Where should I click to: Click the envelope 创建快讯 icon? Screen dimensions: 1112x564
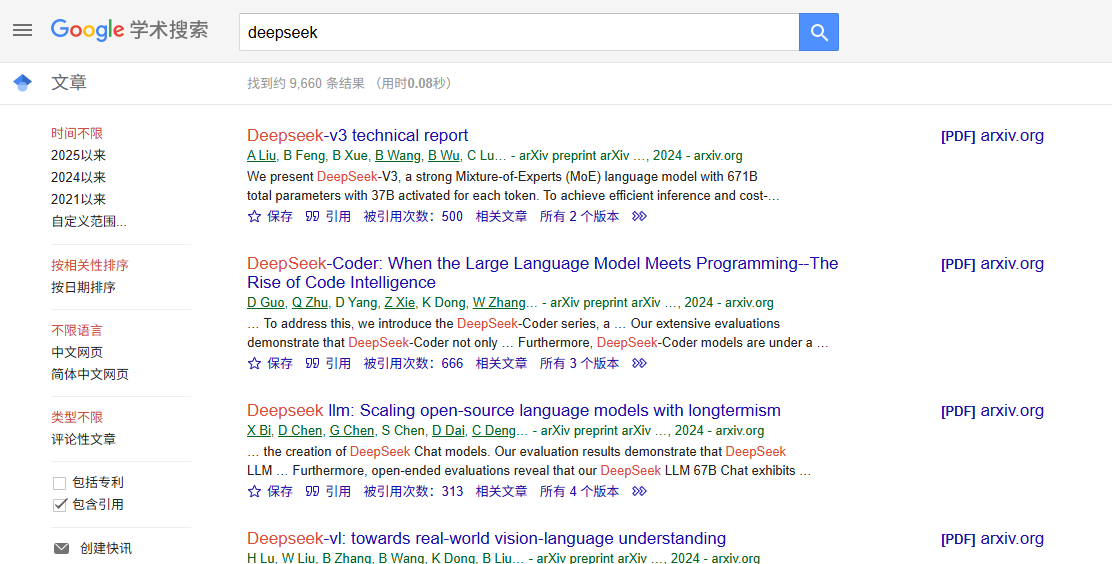pos(62,548)
